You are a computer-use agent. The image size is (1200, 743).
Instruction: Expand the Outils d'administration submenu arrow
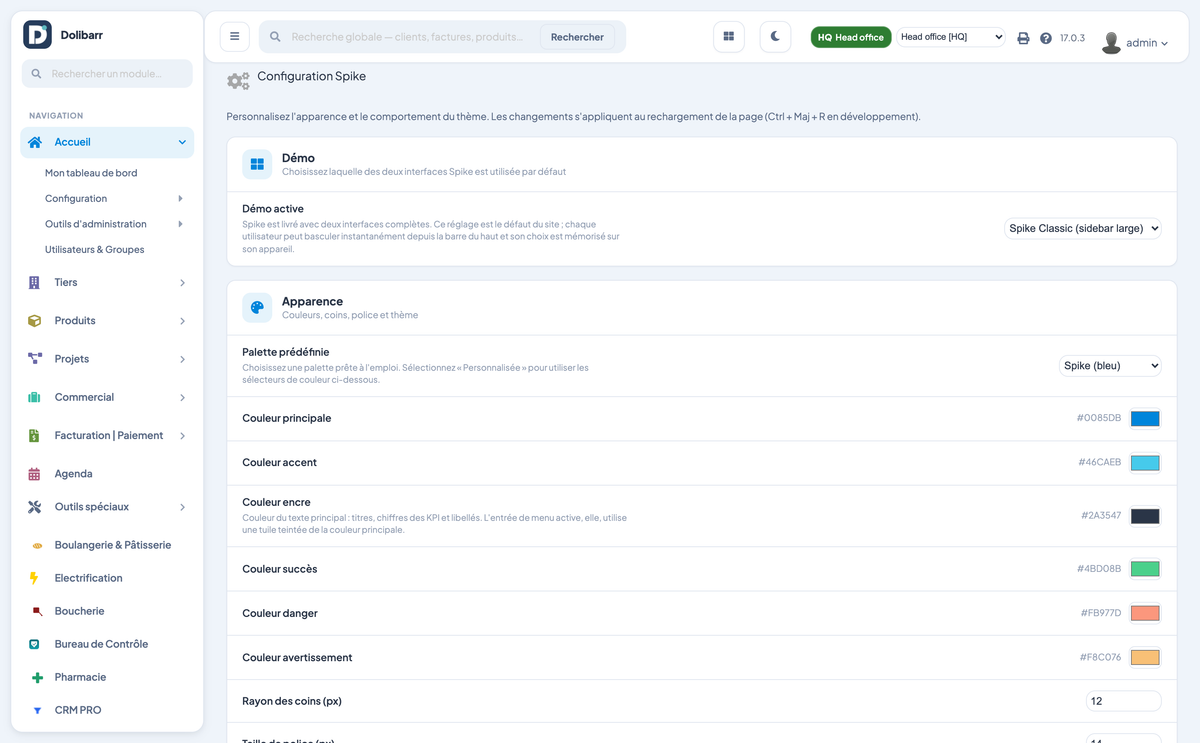tap(180, 224)
